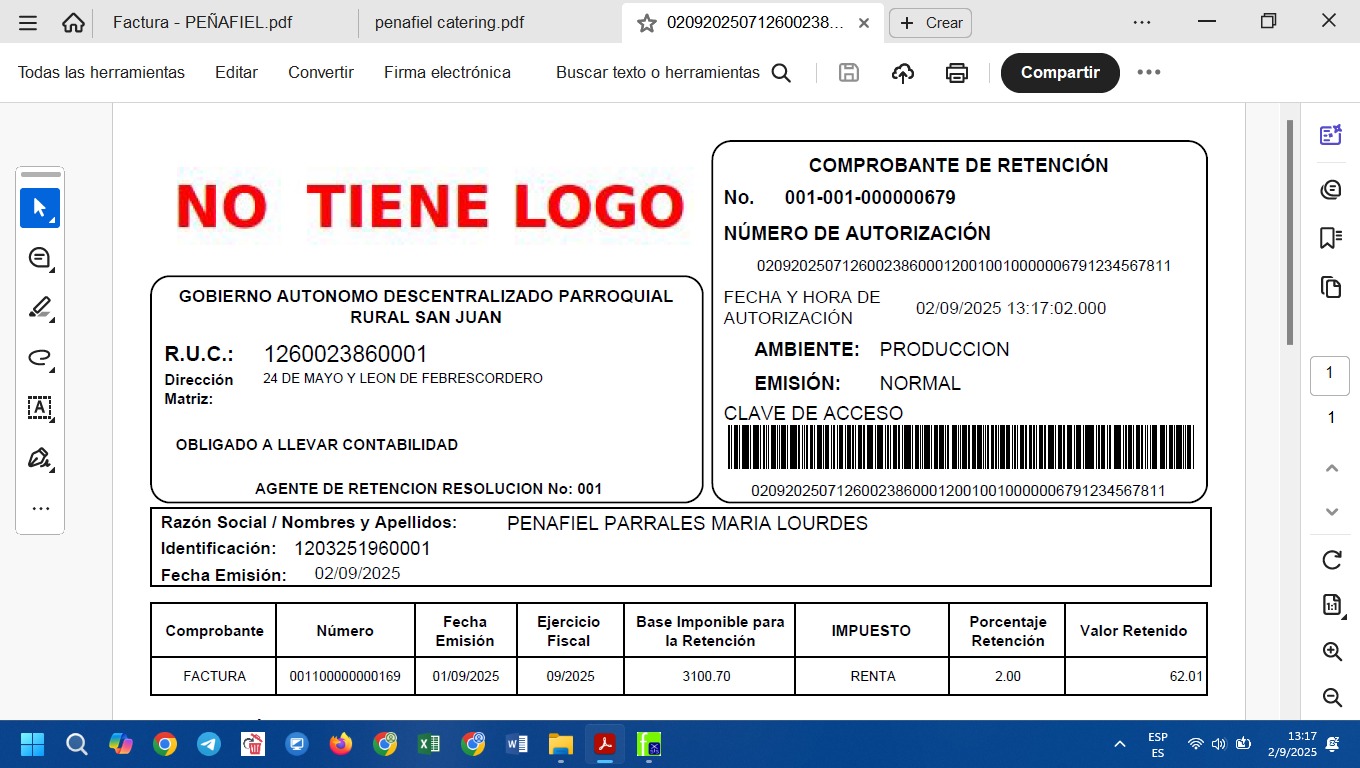Open the comment tool in left toolbar
The height and width of the screenshot is (768, 1360).
tap(40, 258)
